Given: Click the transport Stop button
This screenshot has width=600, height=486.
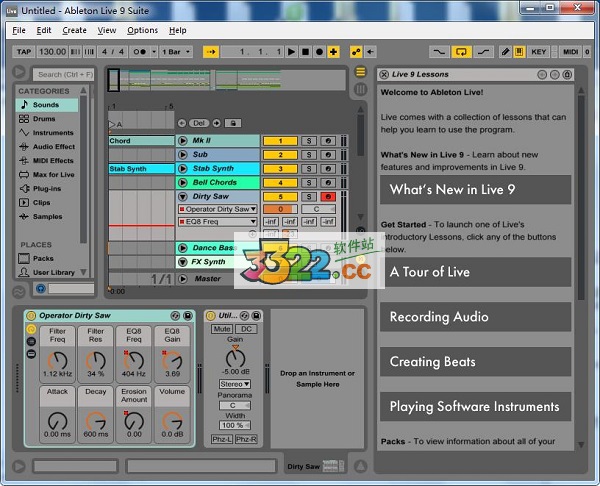Looking at the screenshot, I should tap(304, 51).
